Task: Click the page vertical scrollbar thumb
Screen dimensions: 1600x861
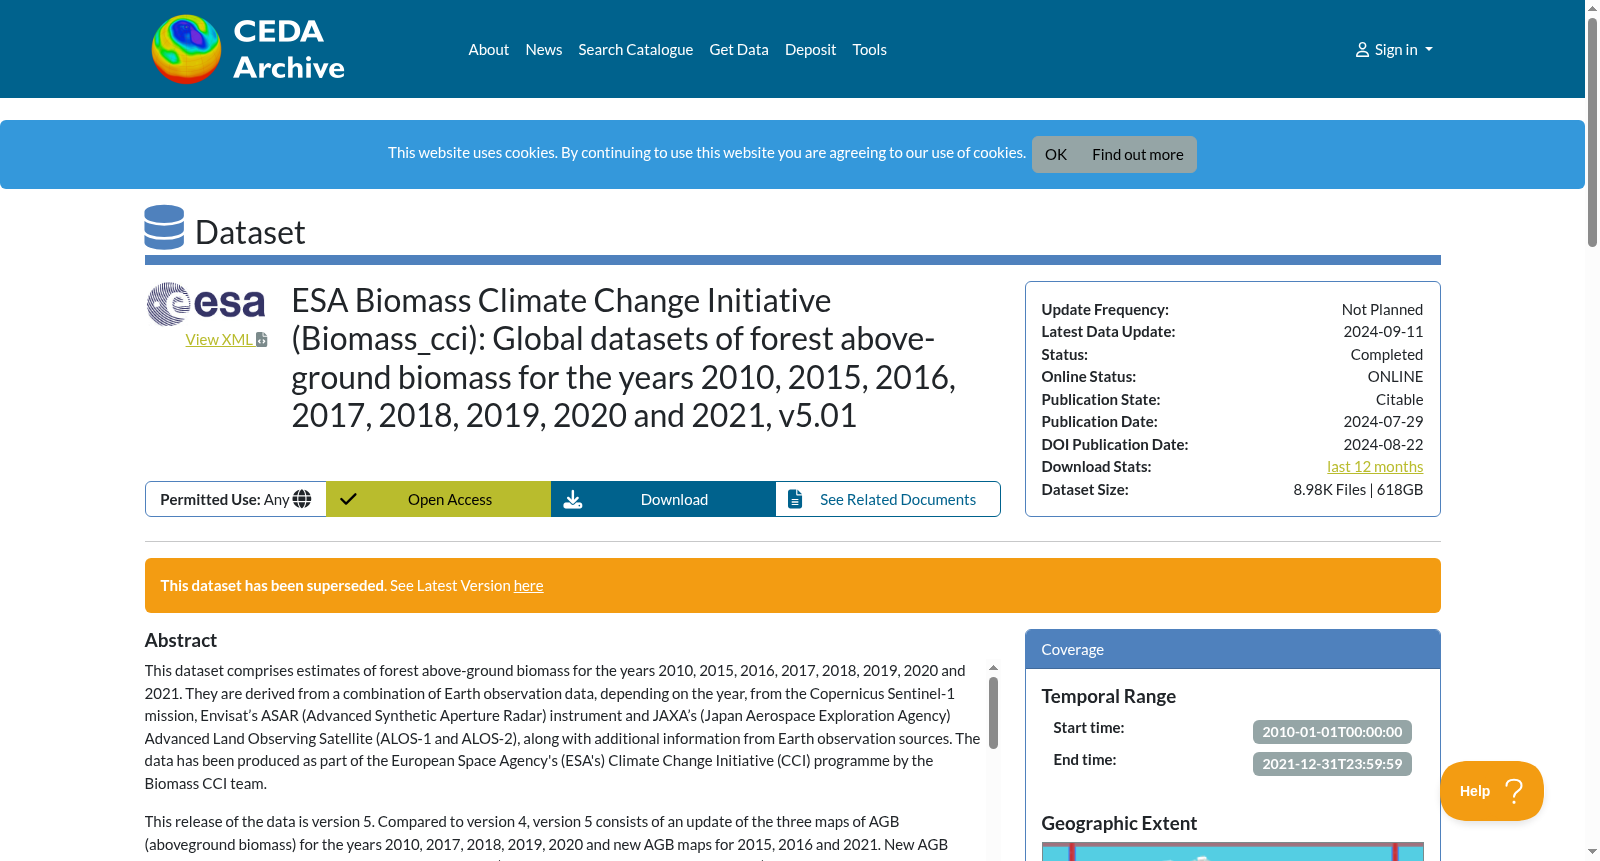Action: tap(1592, 130)
